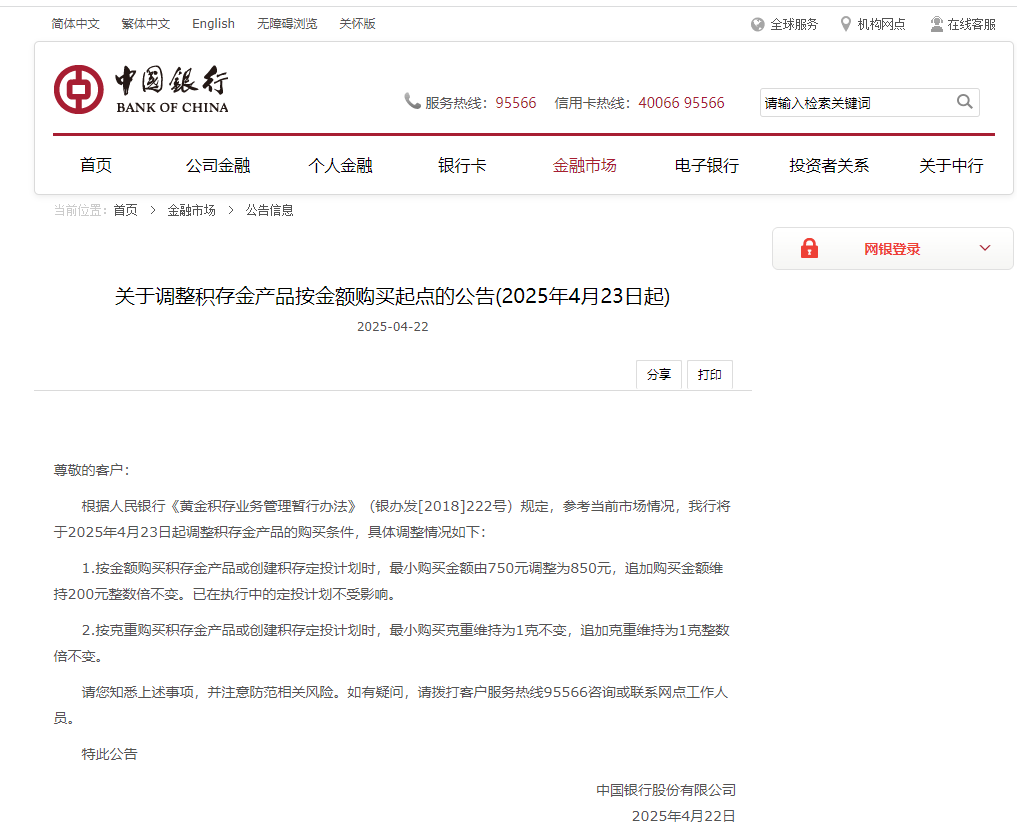This screenshot has width=1017, height=835.
Task: Open the 关于中行 navigation menu
Action: 951,165
